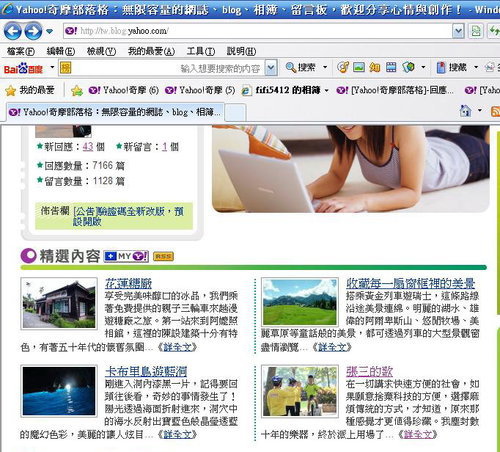Open the 工具(T) menu
The image size is (500, 452).
click(201, 51)
